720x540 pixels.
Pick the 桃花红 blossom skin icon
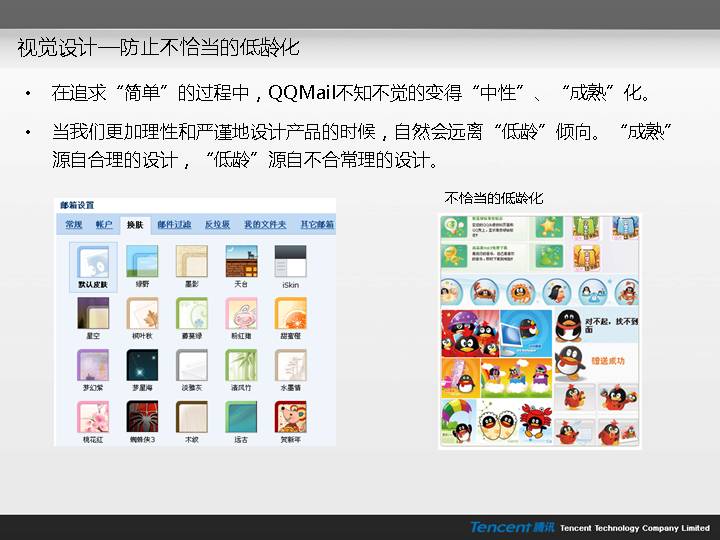93,417
